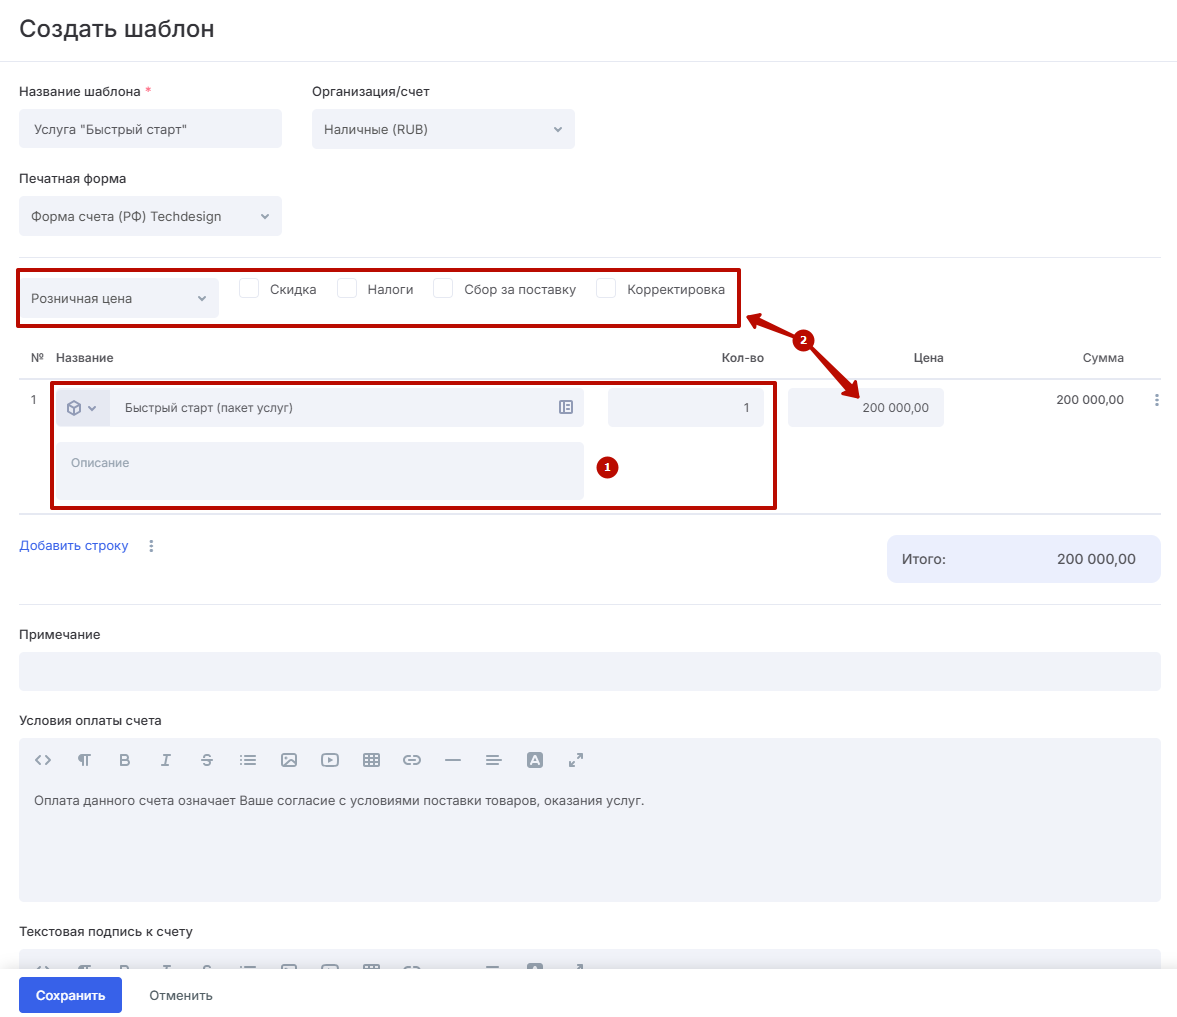Open Розничная цена price type dropdown
The width and height of the screenshot is (1177, 1017).
pyautogui.click(x=119, y=298)
